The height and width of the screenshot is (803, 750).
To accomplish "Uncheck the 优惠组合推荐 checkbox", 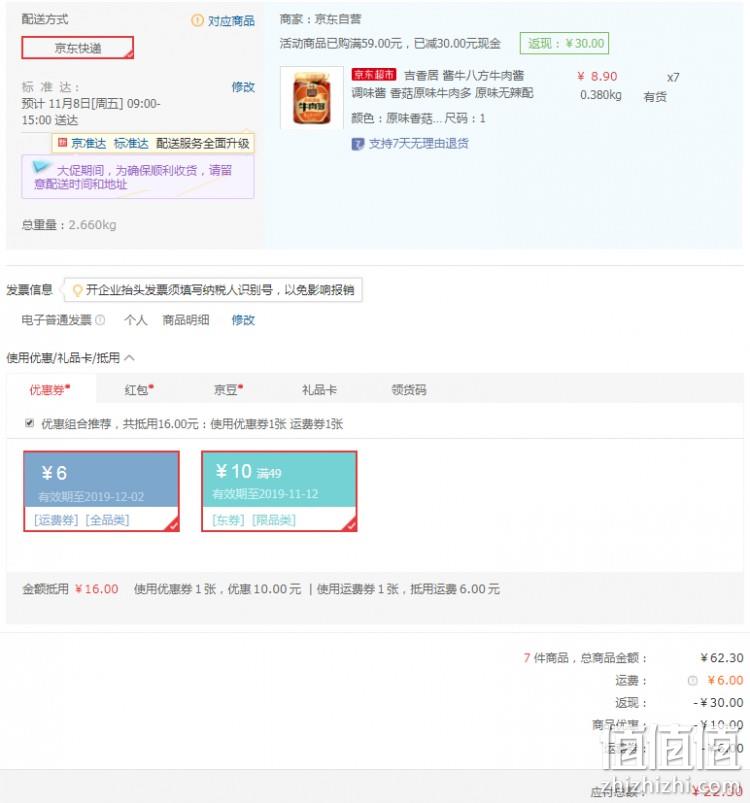I will [29, 423].
